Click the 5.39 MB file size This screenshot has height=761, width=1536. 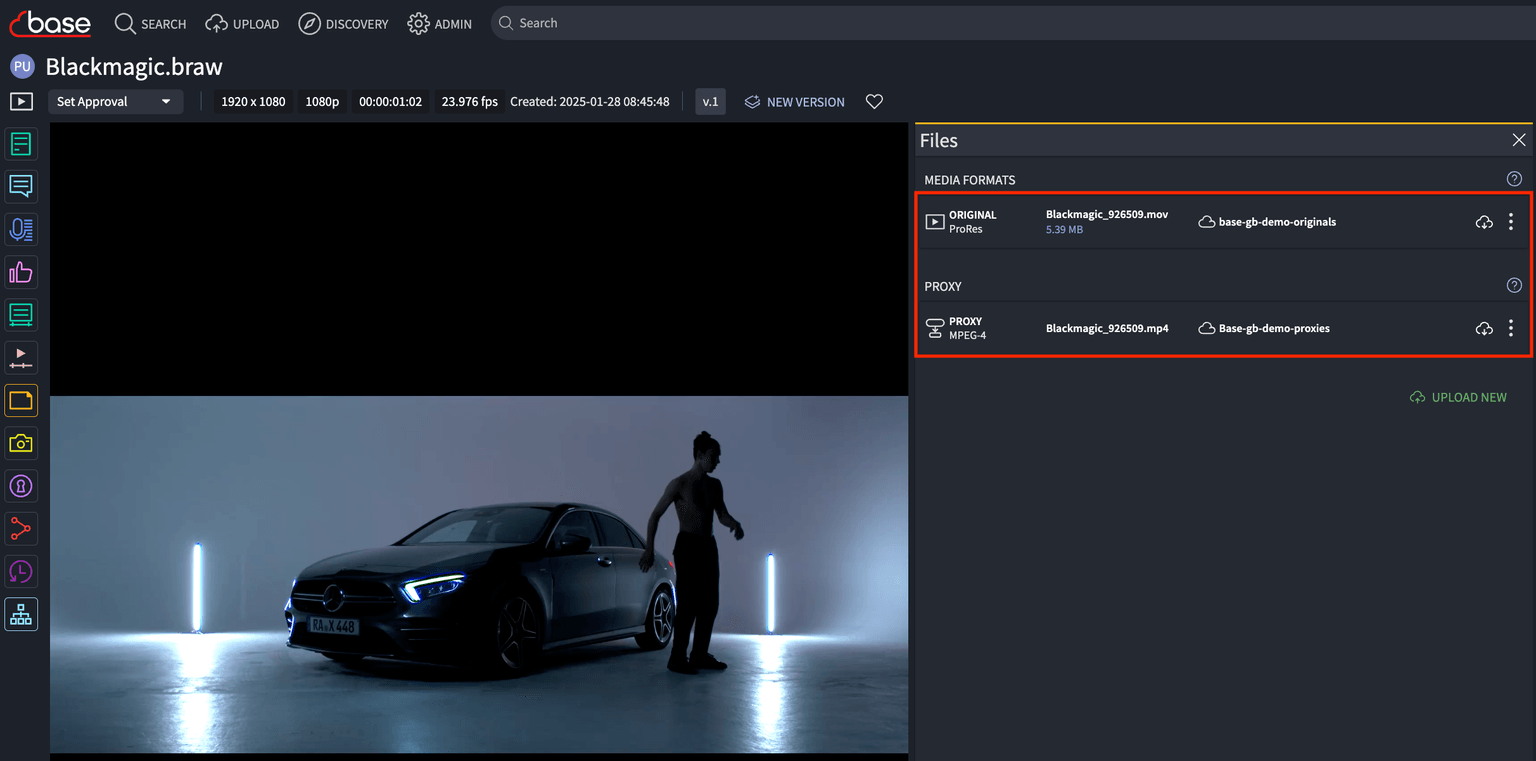click(1064, 230)
